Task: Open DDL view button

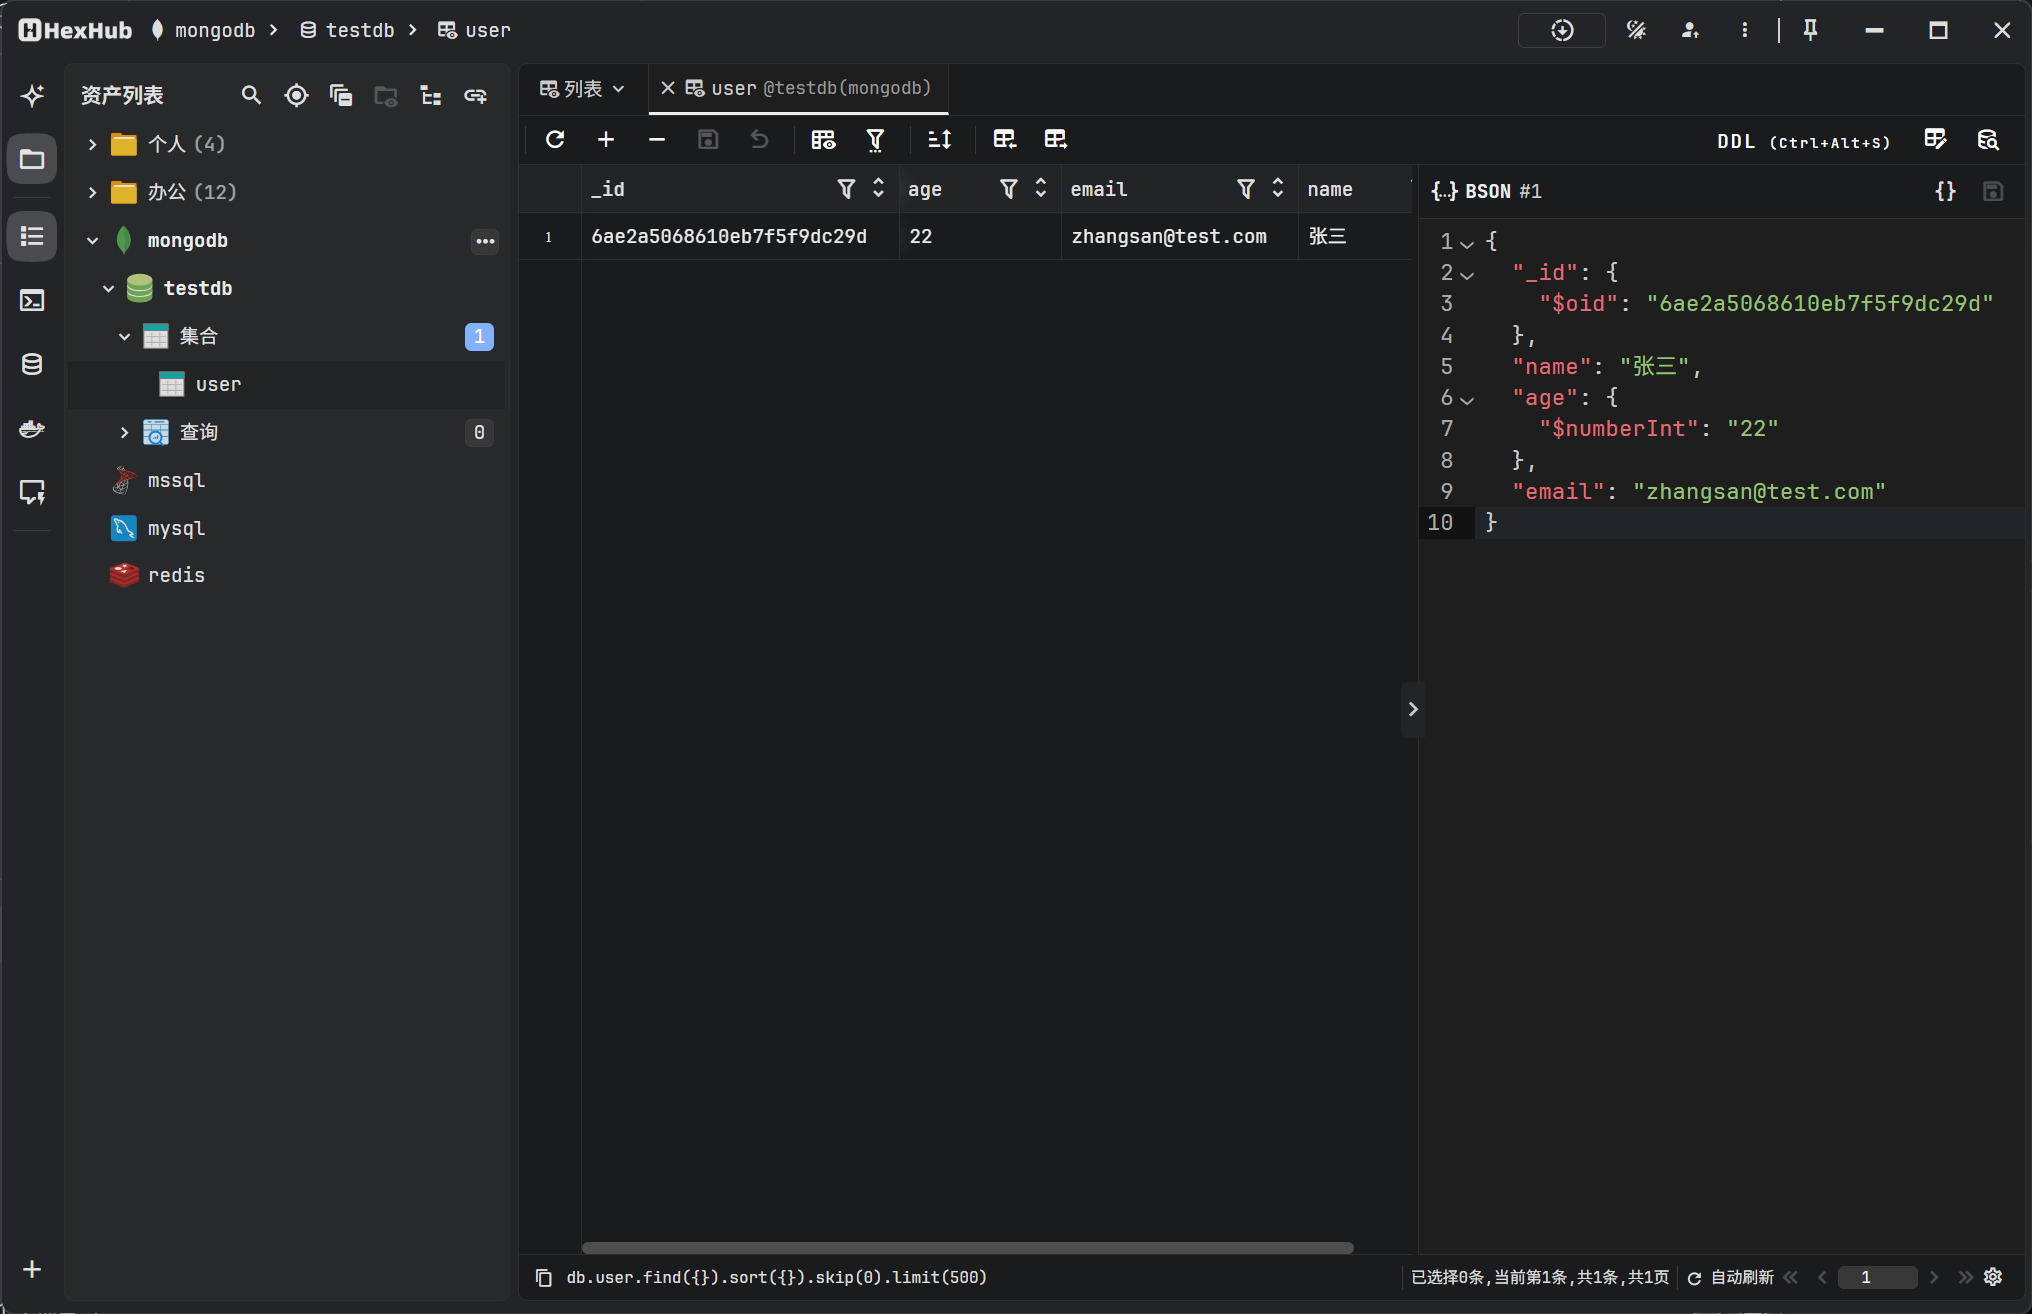Action: point(1803,141)
